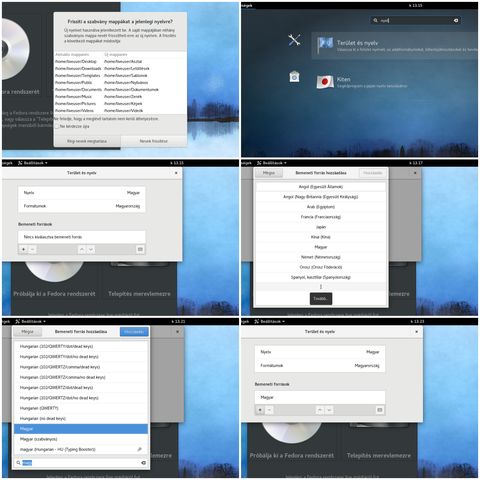Click magnifier icon in layout search field
Viewport: 480px width, 480px height.
[x=19, y=463]
